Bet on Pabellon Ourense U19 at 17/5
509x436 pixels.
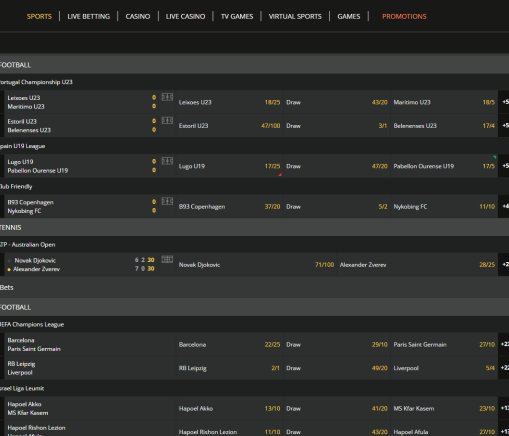pos(444,166)
